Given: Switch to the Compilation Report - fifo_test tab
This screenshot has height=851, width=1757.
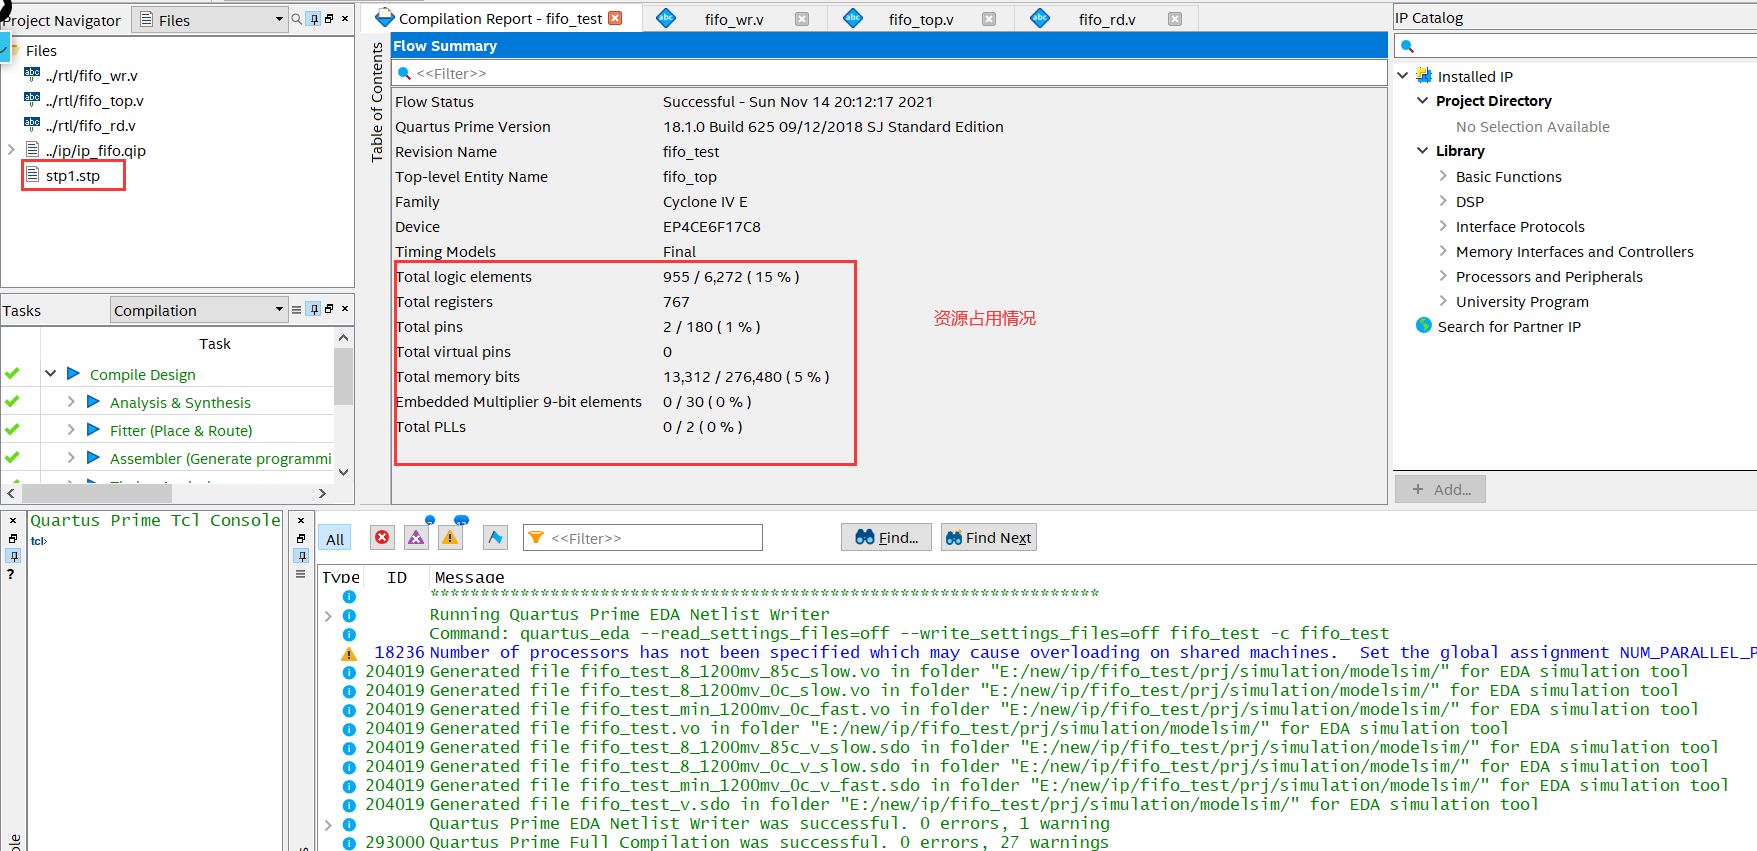Looking at the screenshot, I should tap(500, 19).
